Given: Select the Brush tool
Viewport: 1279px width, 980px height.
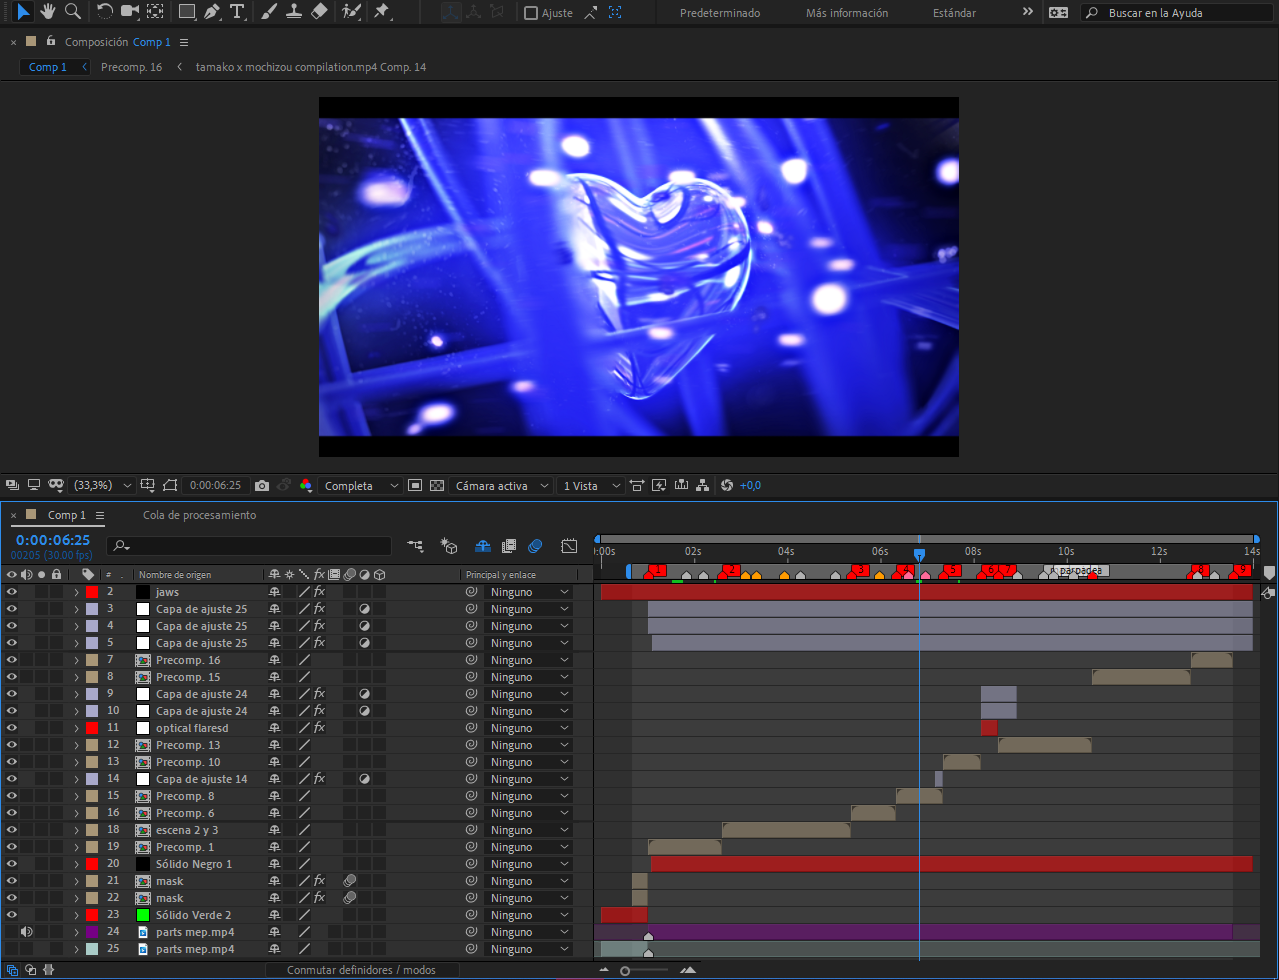Looking at the screenshot, I should coord(269,12).
